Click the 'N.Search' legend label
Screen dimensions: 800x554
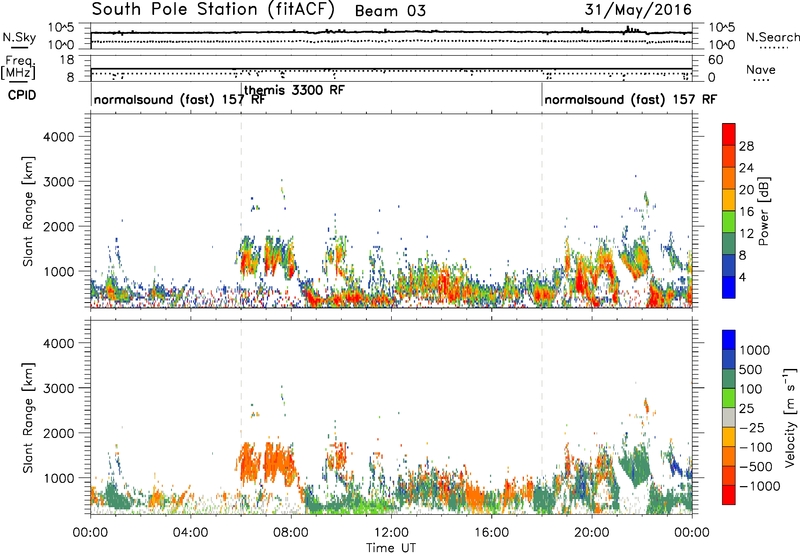[x=772, y=37]
